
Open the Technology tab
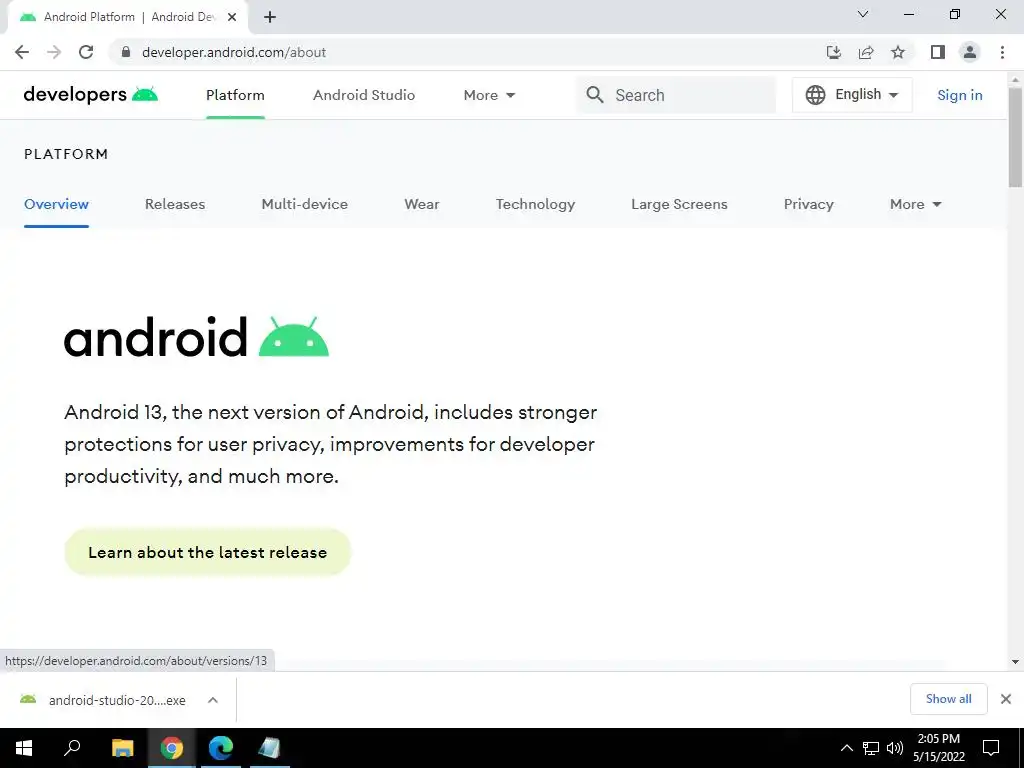point(536,204)
